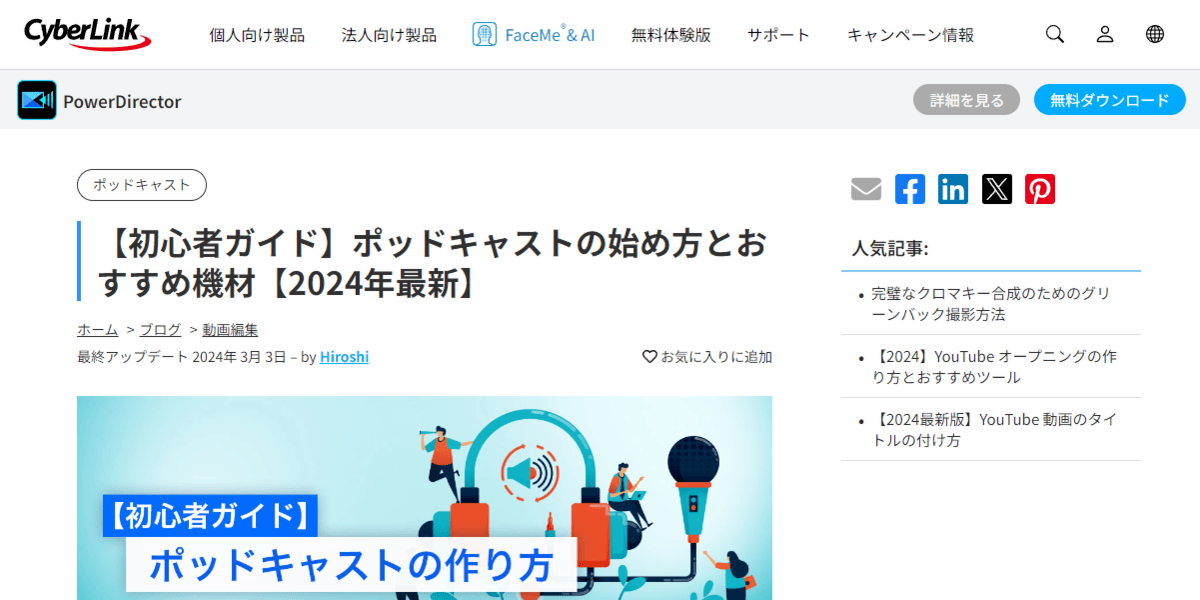This screenshot has width=1200, height=600.
Task: Share article via email envelope icon
Action: pos(866,189)
